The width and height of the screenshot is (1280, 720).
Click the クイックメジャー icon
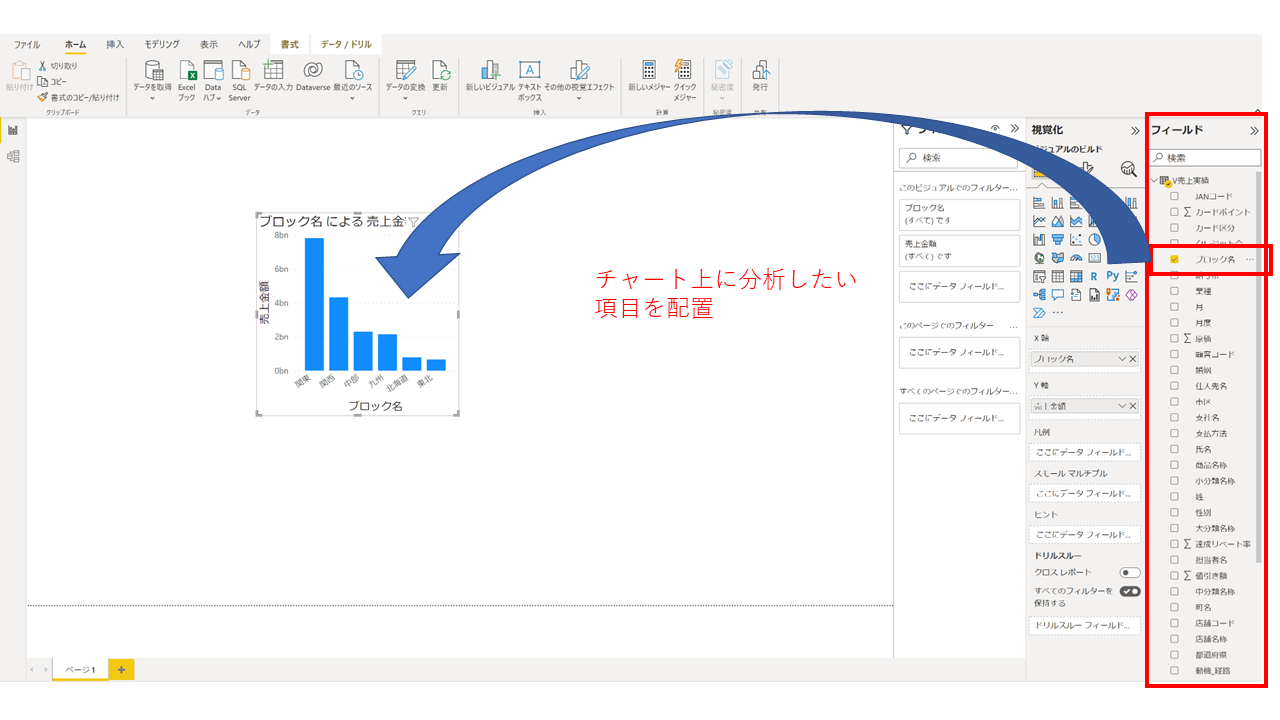pos(684,70)
